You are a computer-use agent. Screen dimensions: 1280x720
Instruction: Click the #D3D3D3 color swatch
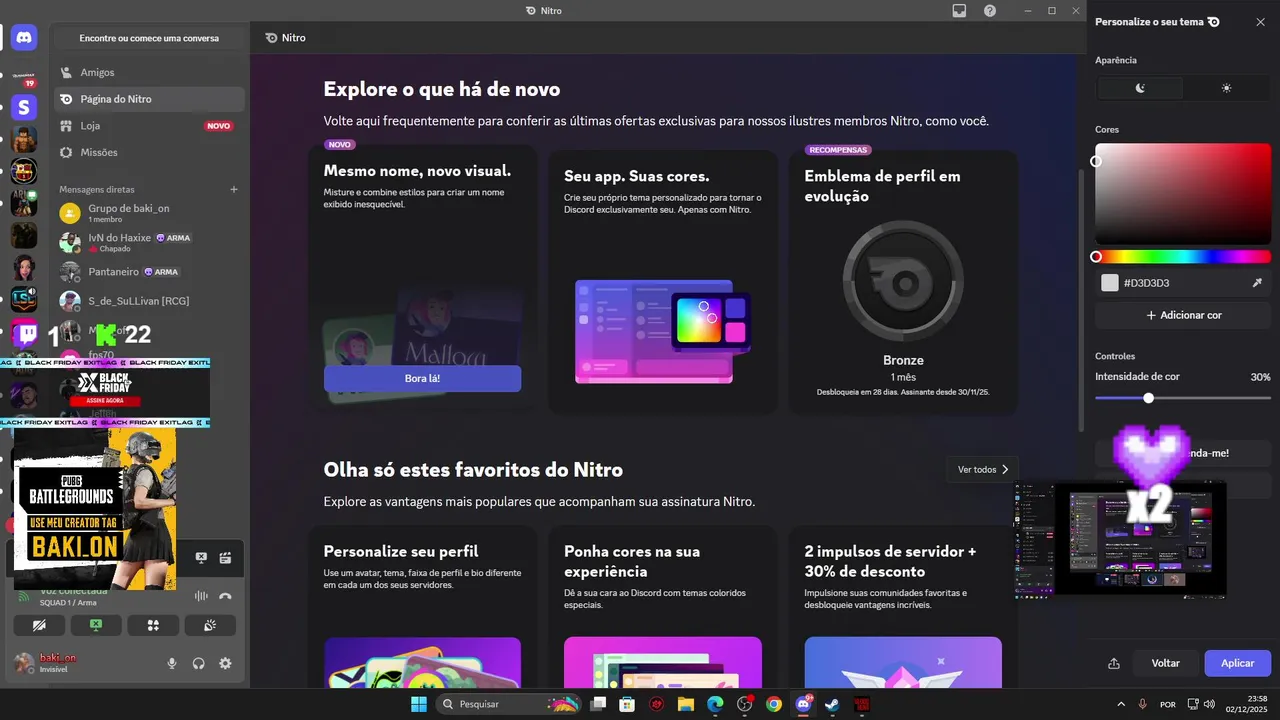(x=1109, y=283)
